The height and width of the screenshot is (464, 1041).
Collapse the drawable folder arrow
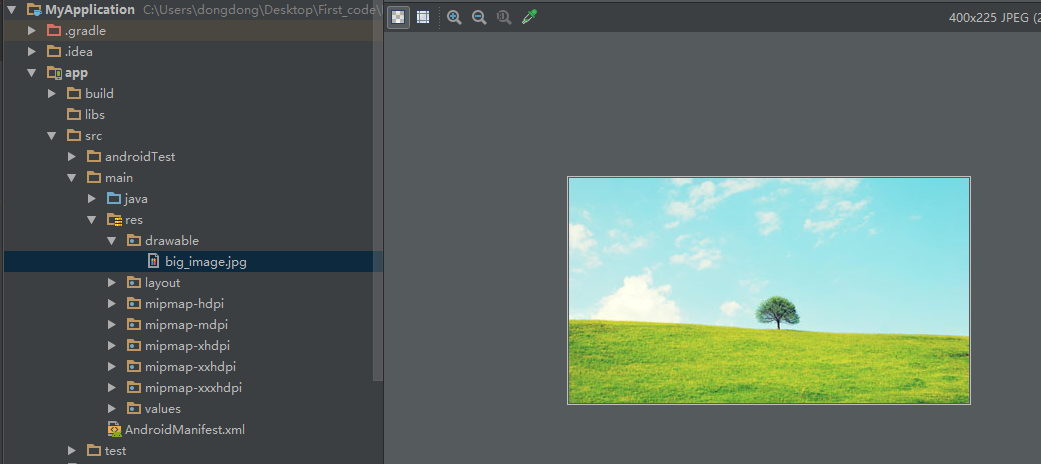point(112,241)
